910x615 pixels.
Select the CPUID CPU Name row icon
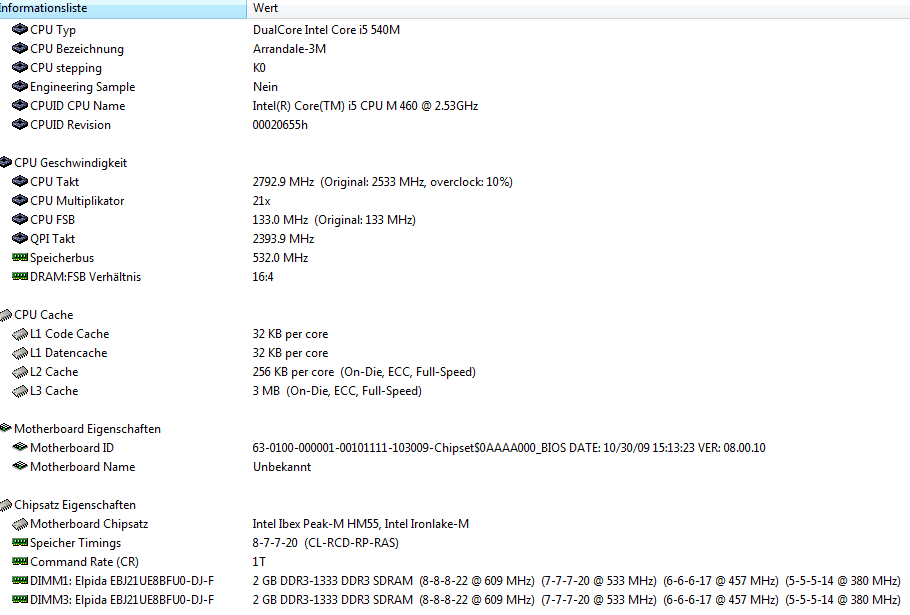point(20,105)
